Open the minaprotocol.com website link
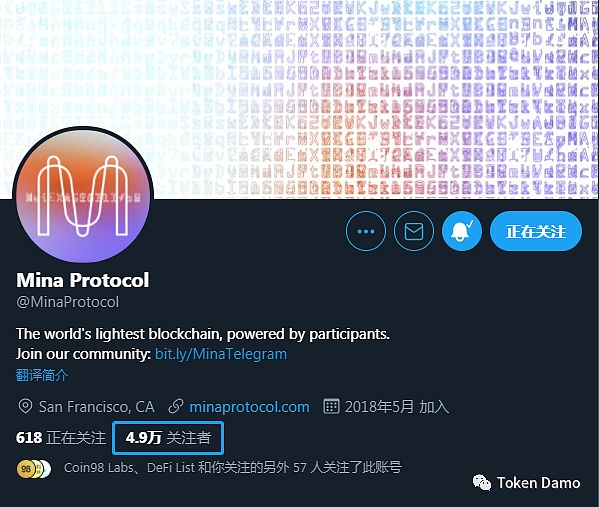Screen dimensions: 599x507 coord(249,407)
